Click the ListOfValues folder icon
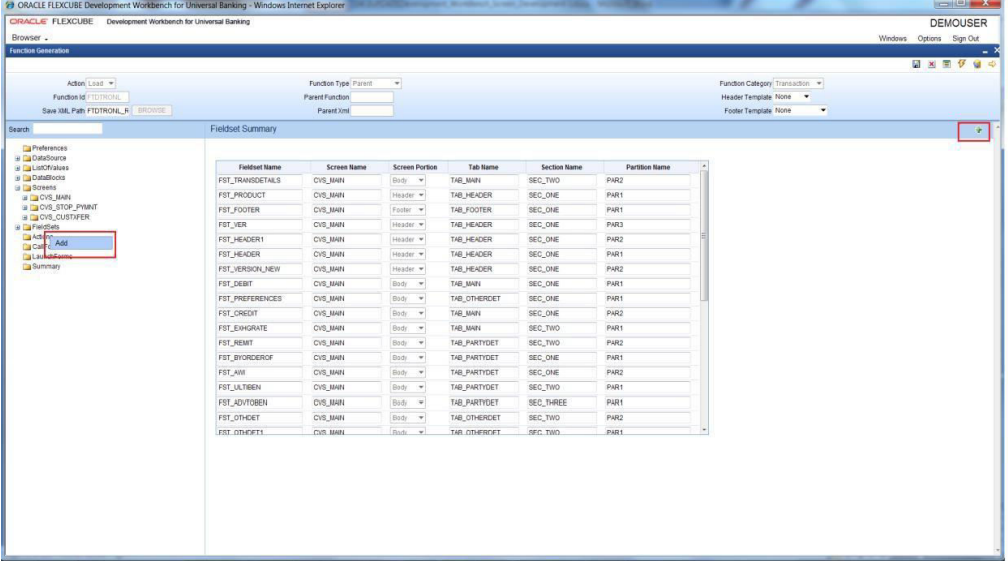1008x561 pixels. coord(27,168)
